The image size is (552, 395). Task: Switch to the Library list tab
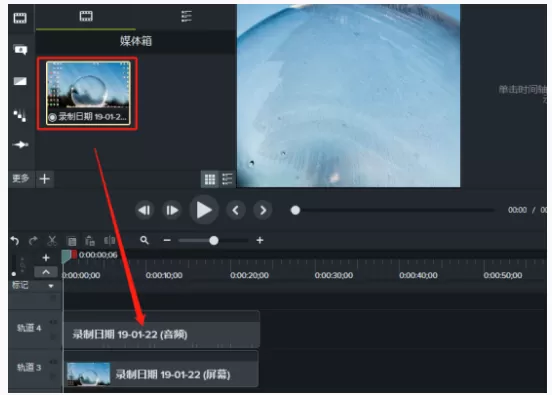tap(186, 16)
